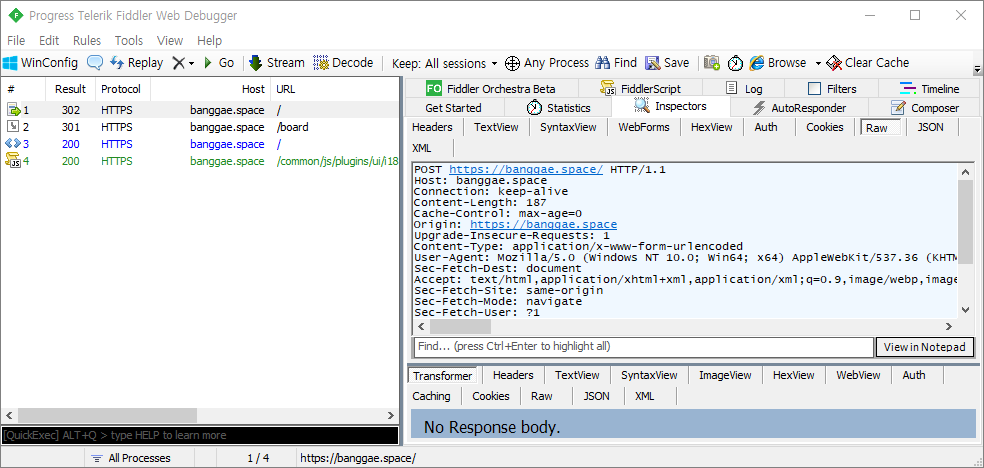Click session 4 JavaScript file icon
984x468 pixels.
click(14, 161)
